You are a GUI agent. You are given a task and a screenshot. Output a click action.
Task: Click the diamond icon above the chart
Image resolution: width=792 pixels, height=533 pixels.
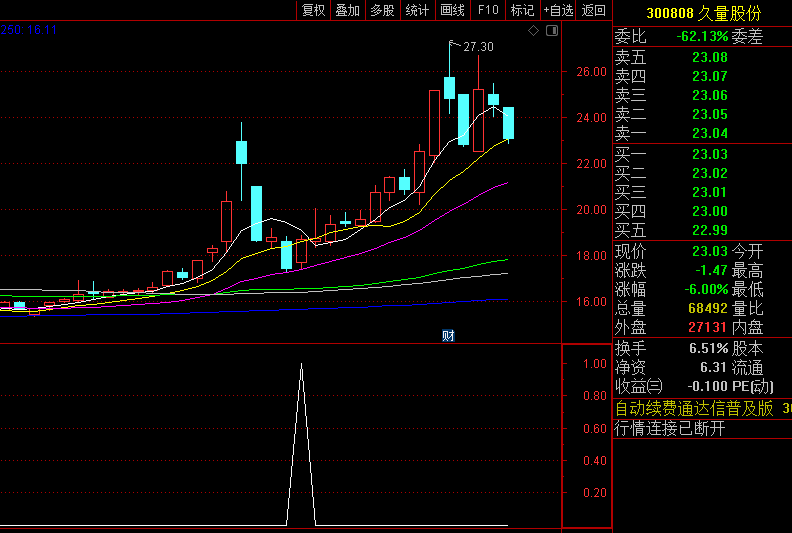click(533, 31)
